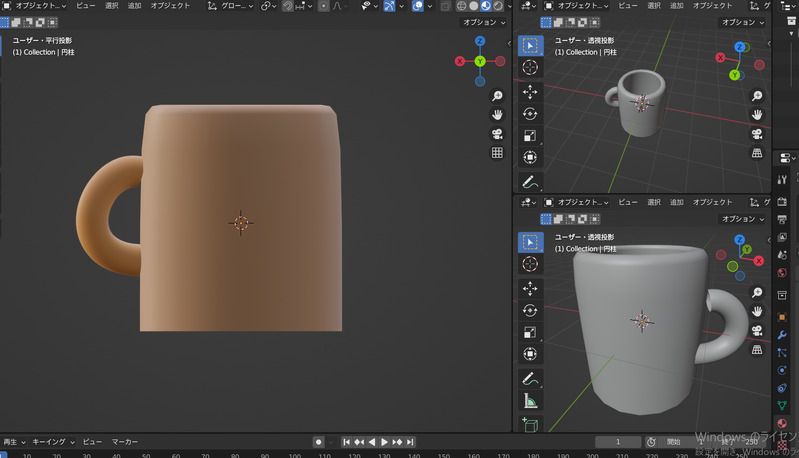Select the Annotate tool in the top-right viewport
This screenshot has width=799, height=458.
coord(530,182)
